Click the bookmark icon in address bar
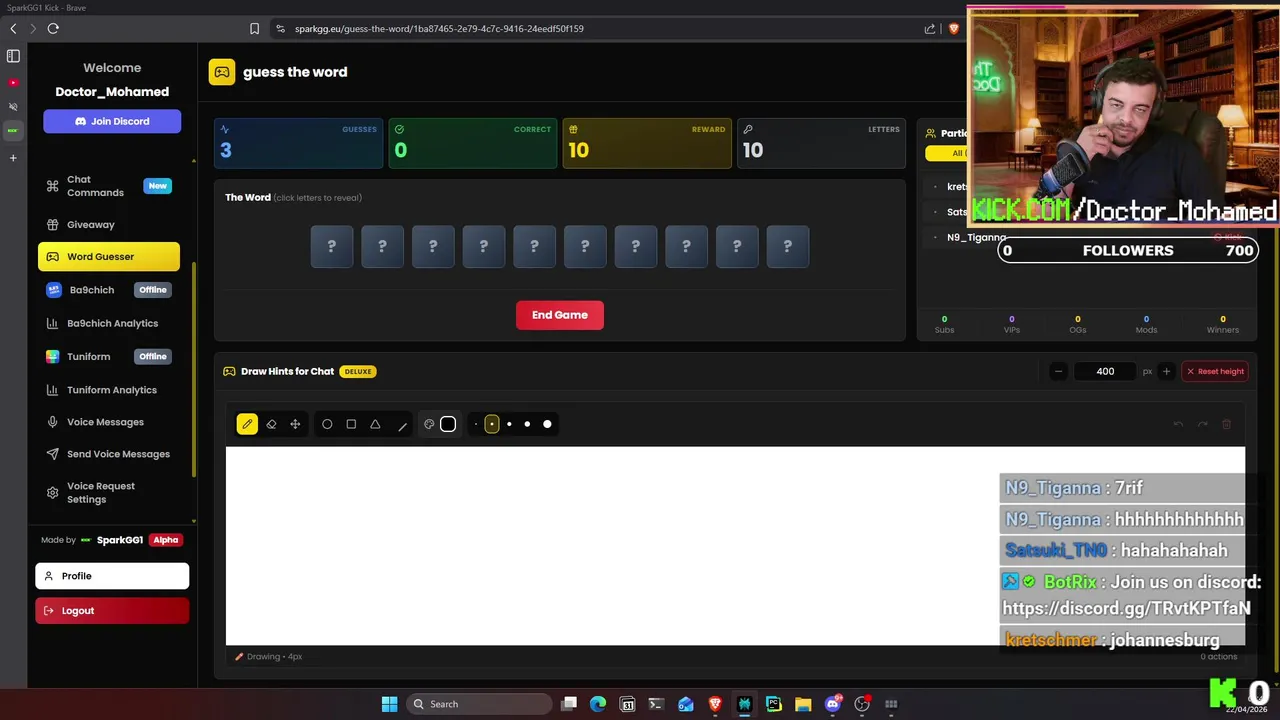Viewport: 1280px width, 720px height. point(254,29)
